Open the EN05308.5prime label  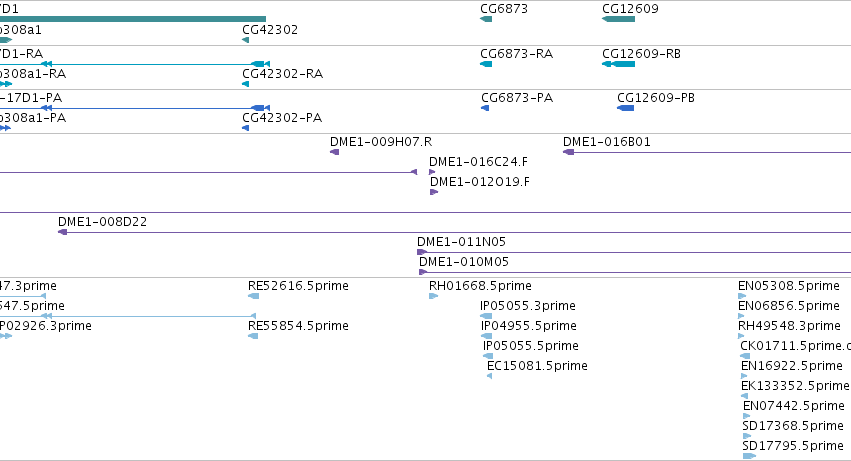789,286
